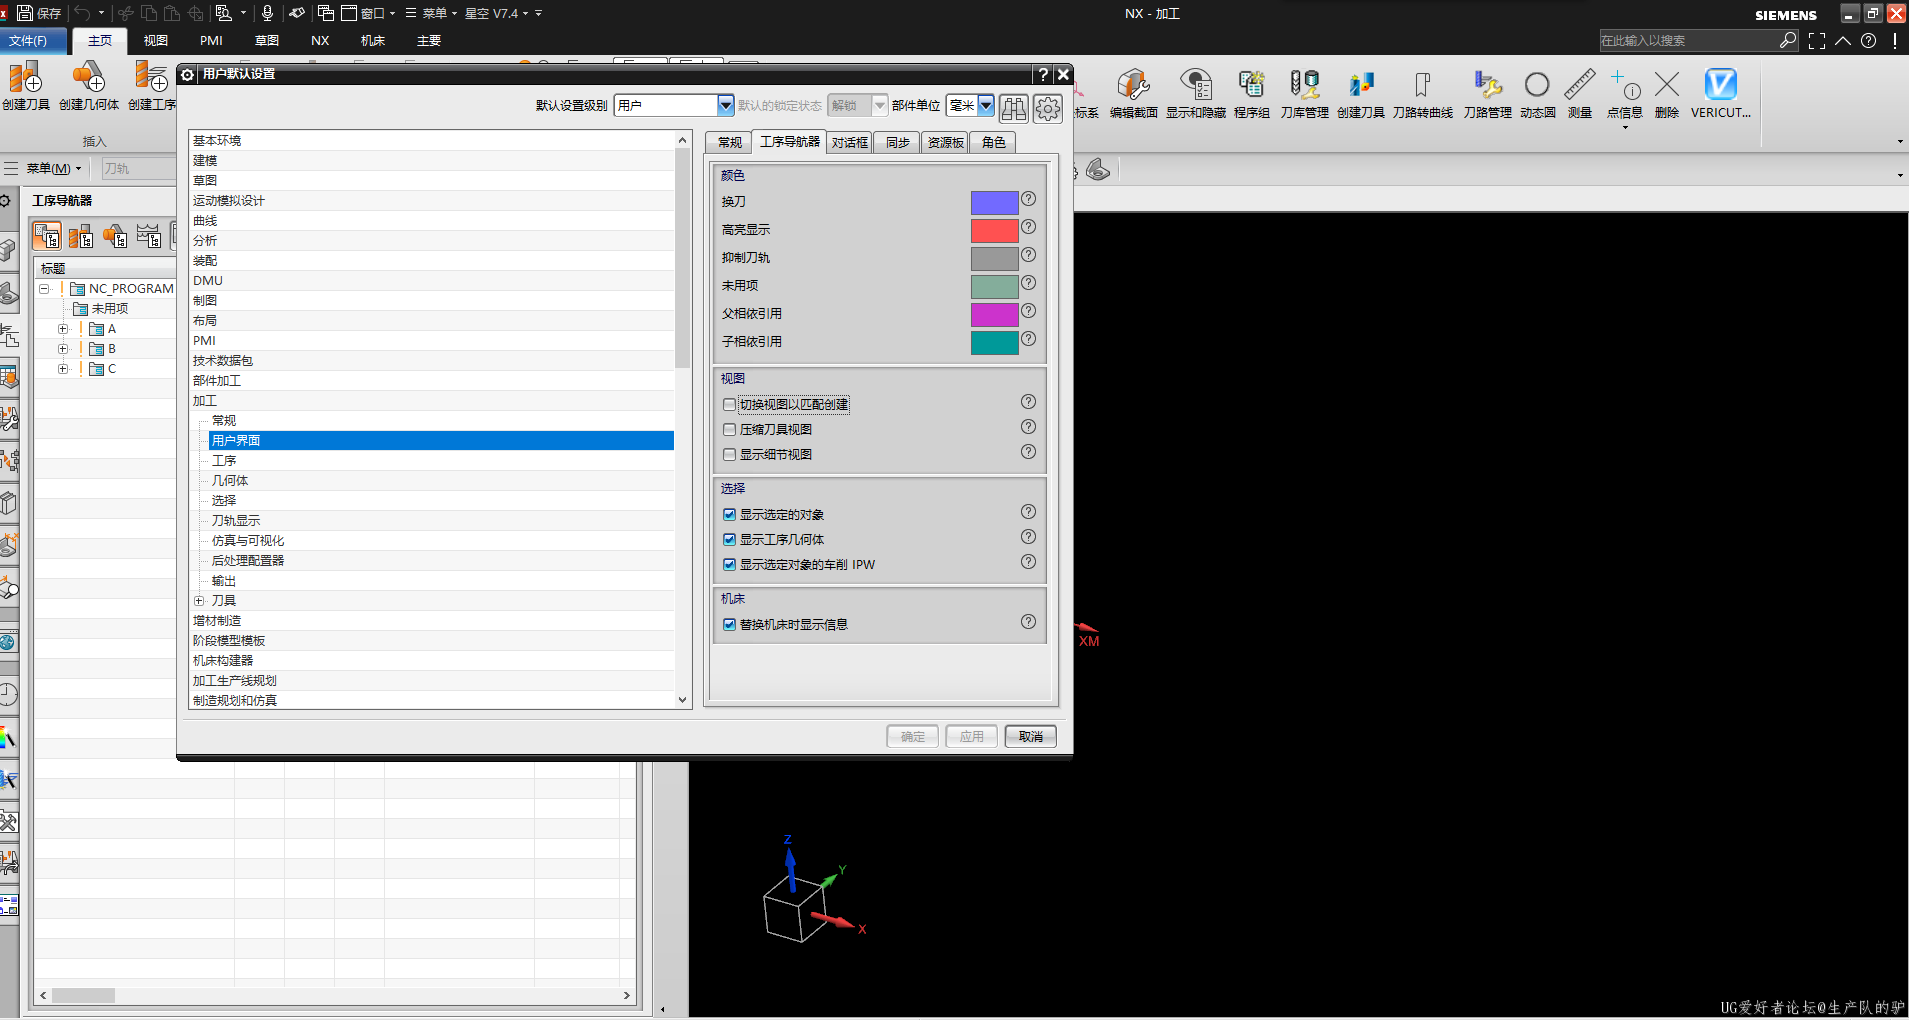Screen dimensions: 1909x1020
Task: Open the 视图 ribbon tab
Action: tap(156, 41)
